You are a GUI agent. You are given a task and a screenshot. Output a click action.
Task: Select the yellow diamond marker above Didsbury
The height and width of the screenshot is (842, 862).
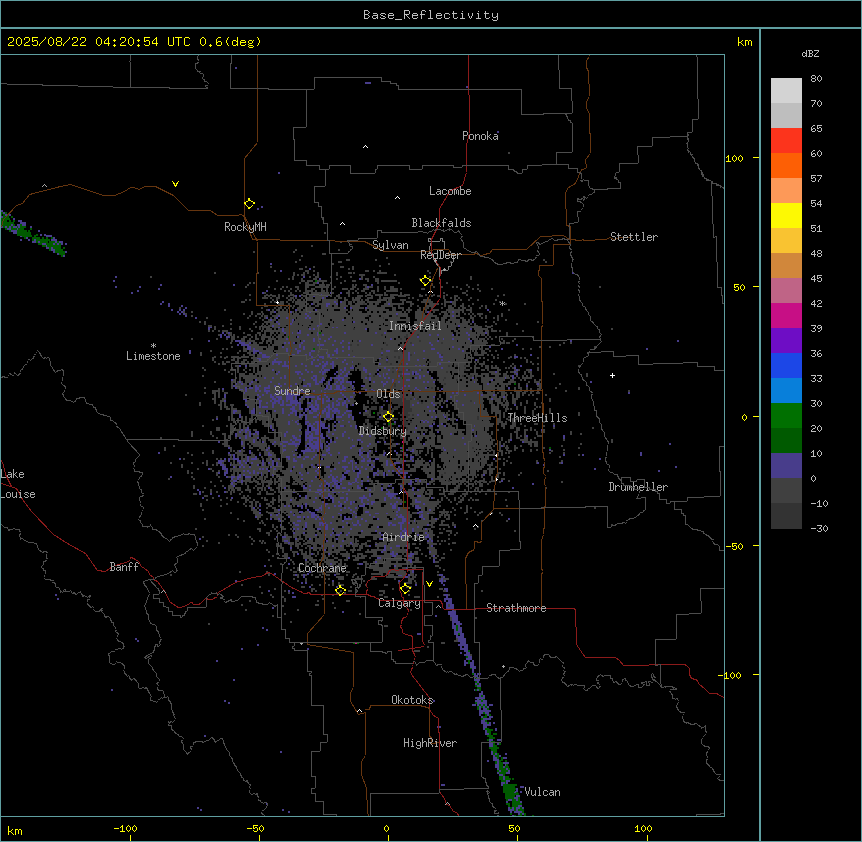point(388,417)
